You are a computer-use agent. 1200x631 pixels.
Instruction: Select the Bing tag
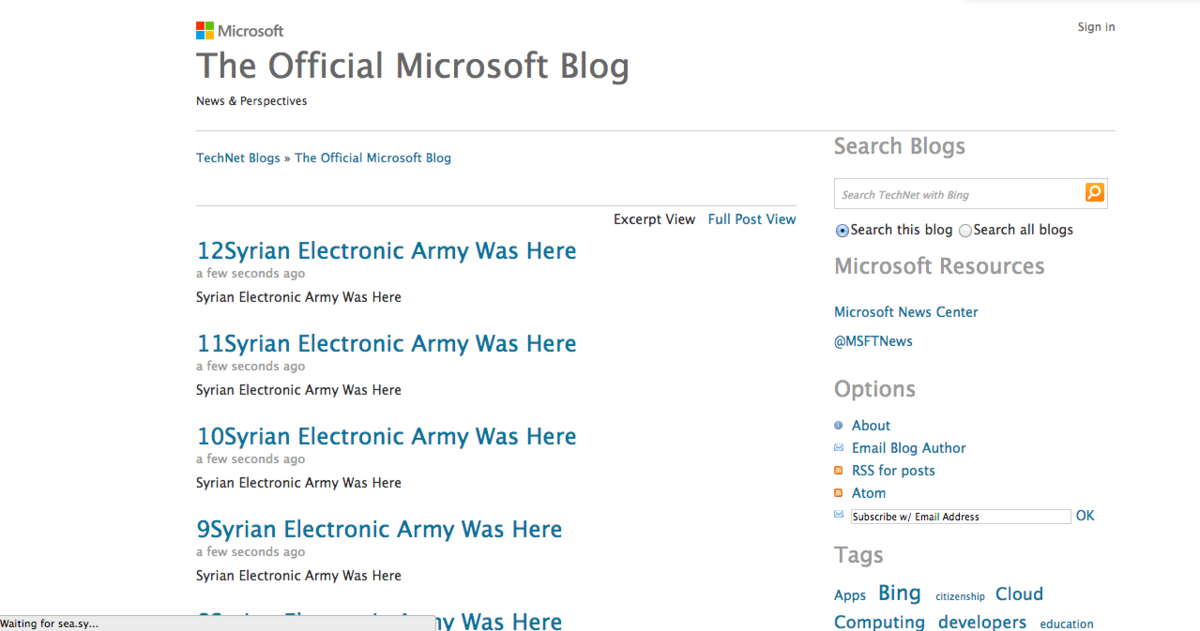pyautogui.click(x=899, y=593)
